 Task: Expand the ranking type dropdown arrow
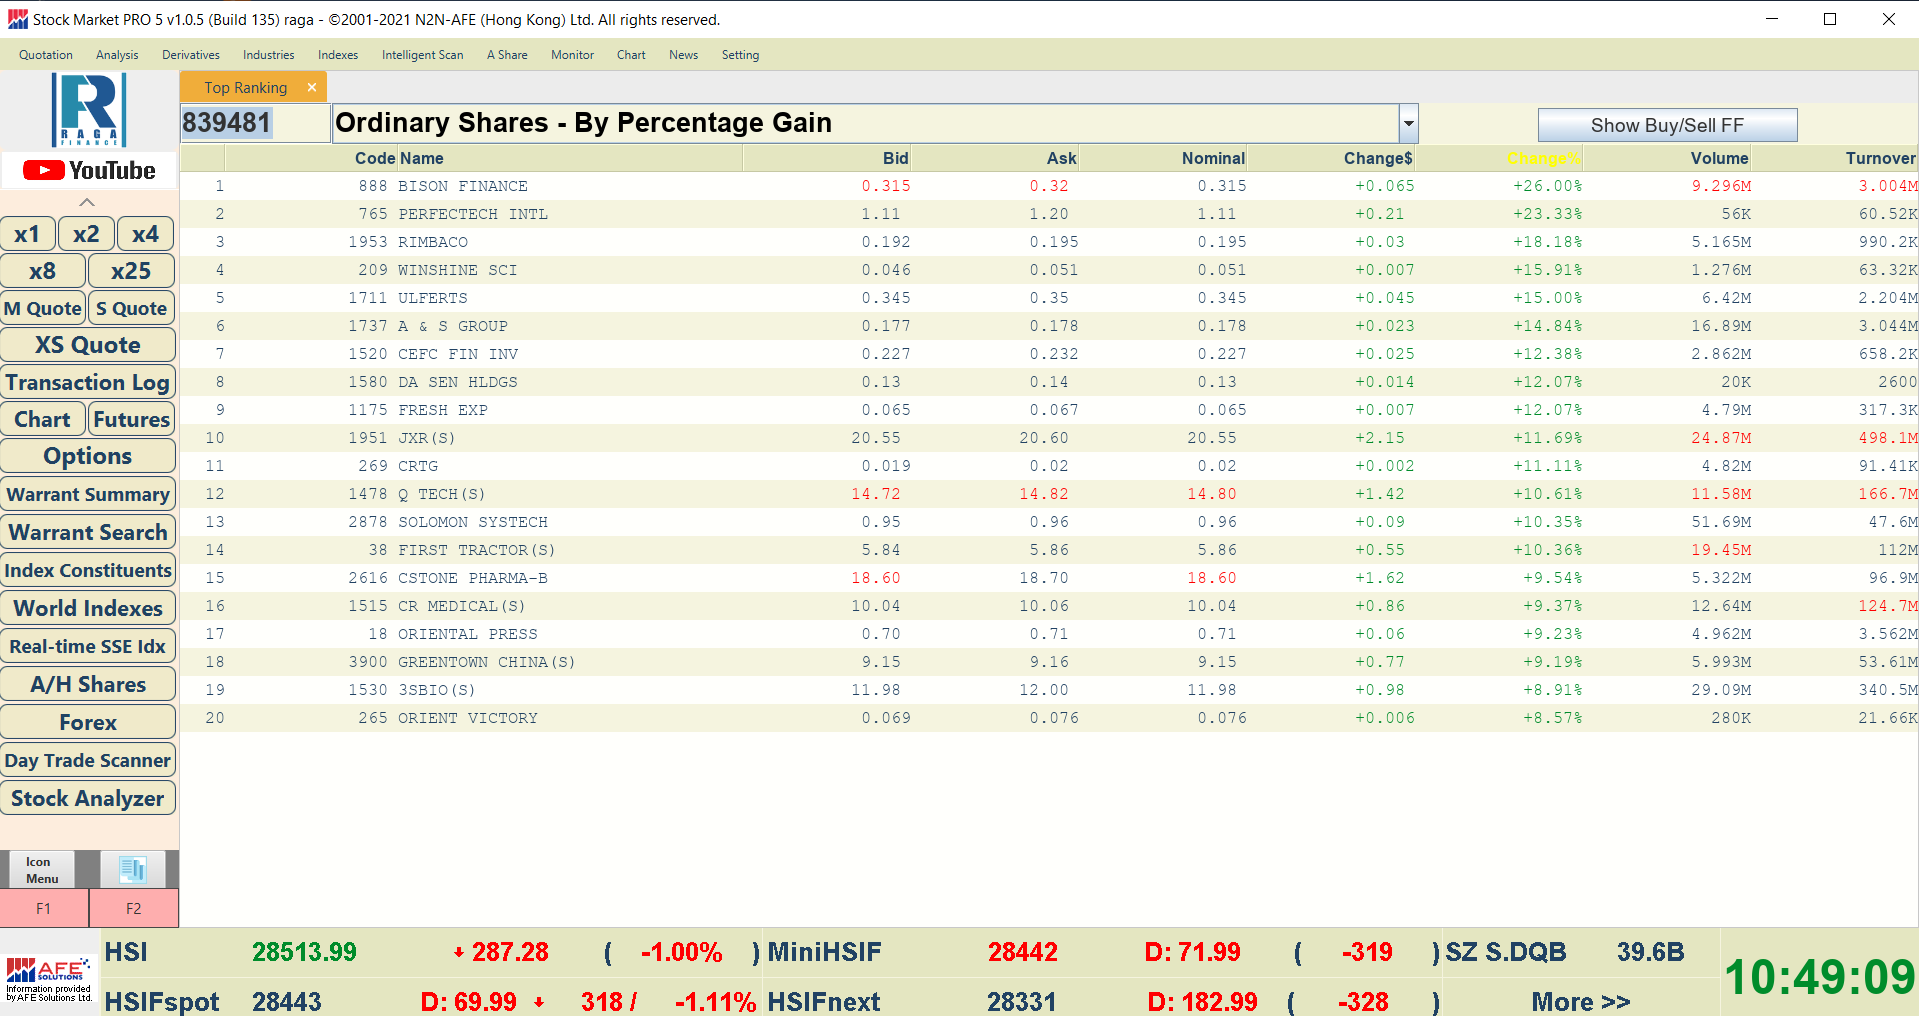click(x=1408, y=124)
